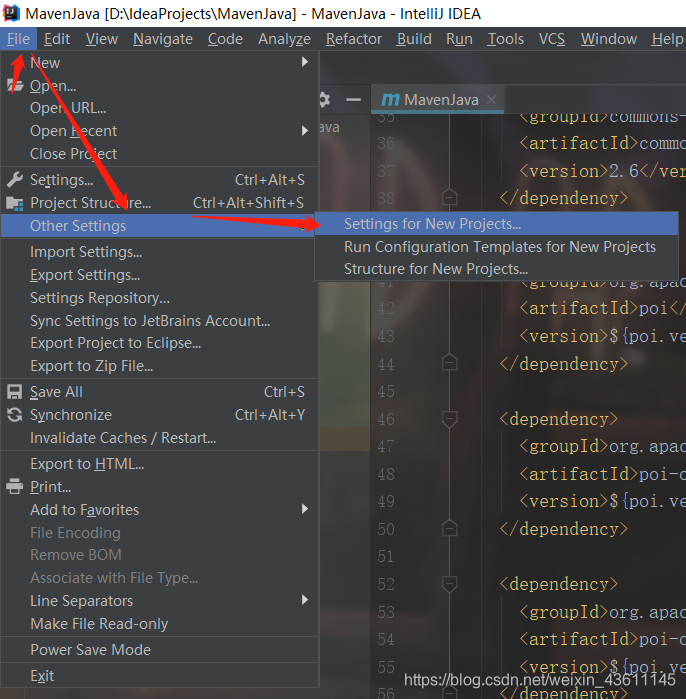
Task: Open Settings... from File menu
Action: [x=160, y=180]
